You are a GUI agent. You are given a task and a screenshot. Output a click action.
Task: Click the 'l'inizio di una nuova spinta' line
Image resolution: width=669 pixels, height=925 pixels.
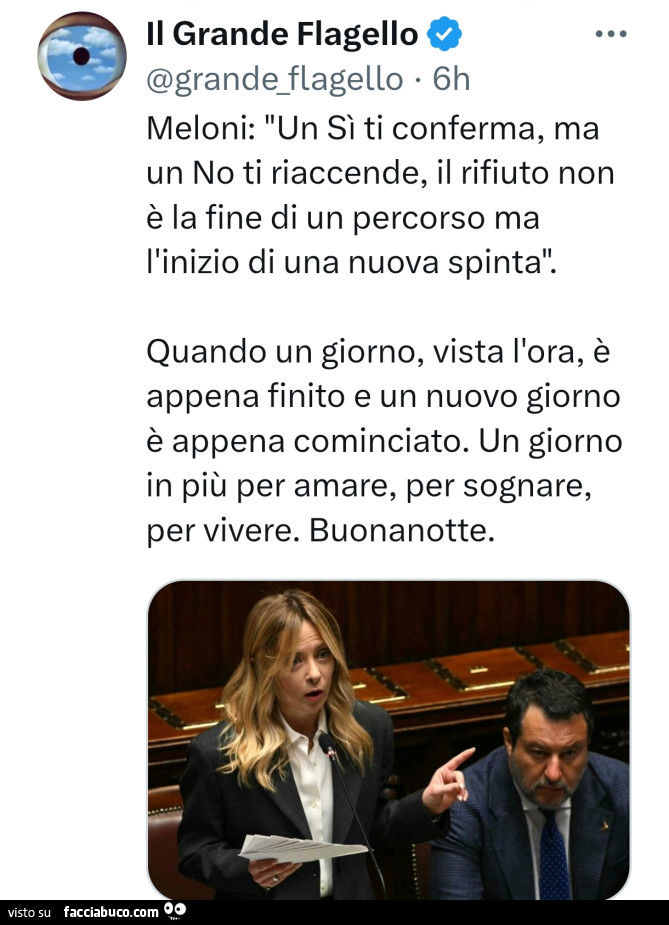351,263
